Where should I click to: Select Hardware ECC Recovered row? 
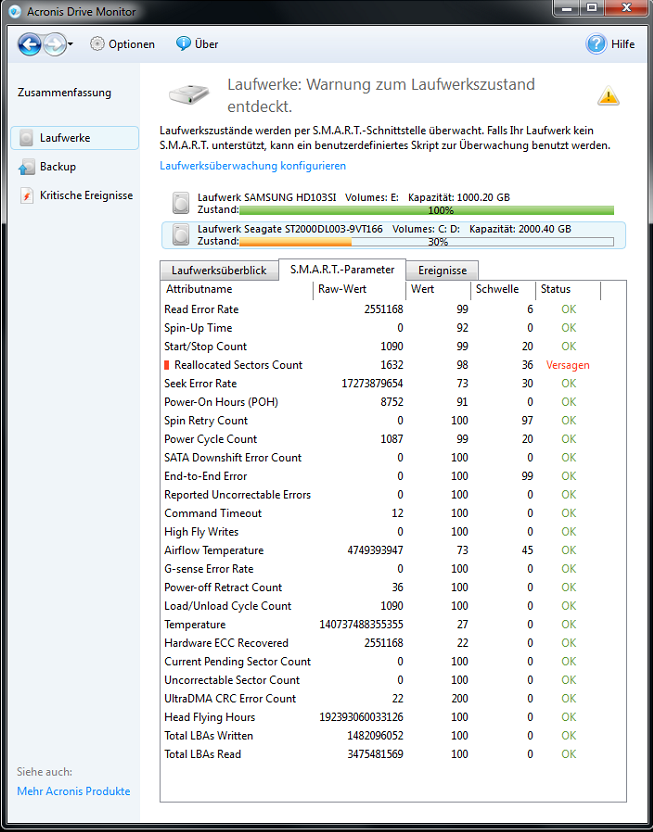point(393,643)
